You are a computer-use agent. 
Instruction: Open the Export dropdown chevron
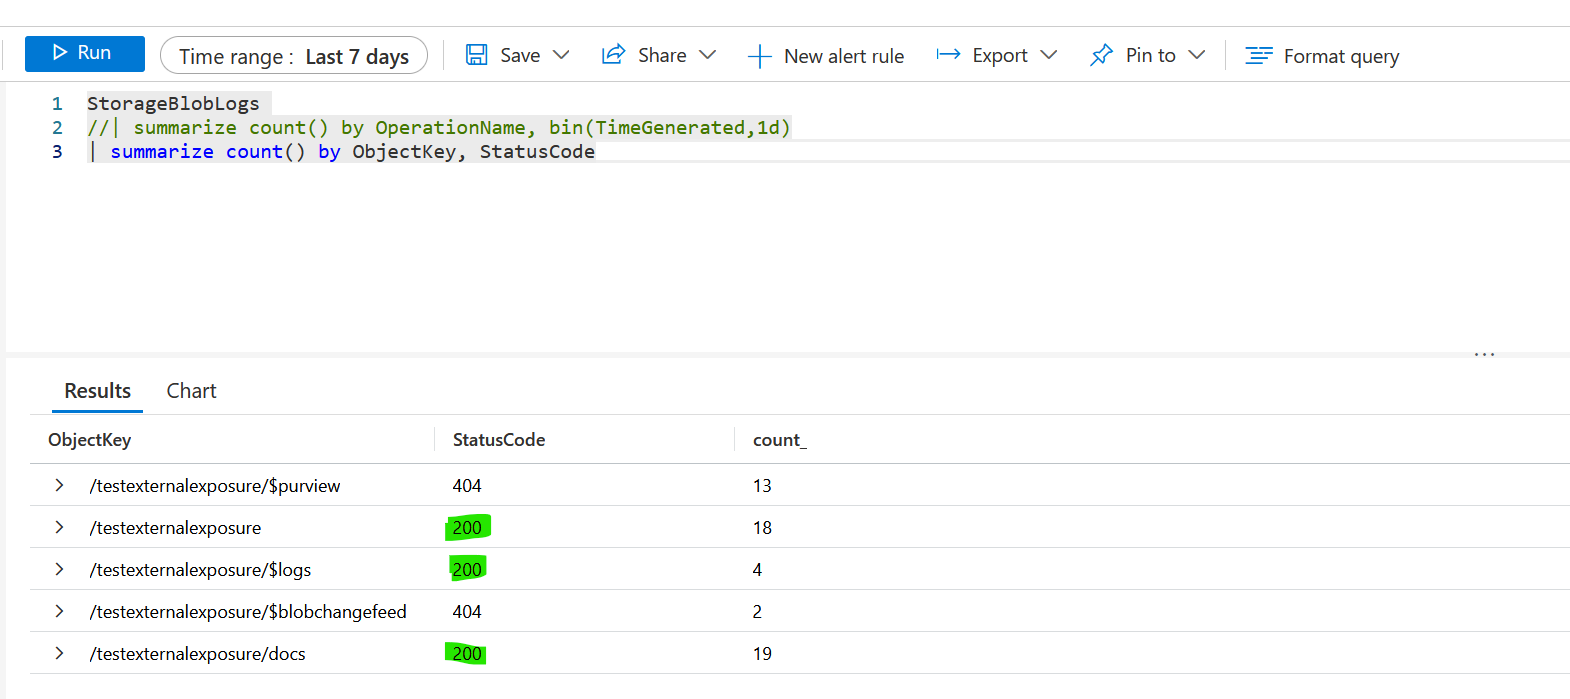(x=1048, y=55)
